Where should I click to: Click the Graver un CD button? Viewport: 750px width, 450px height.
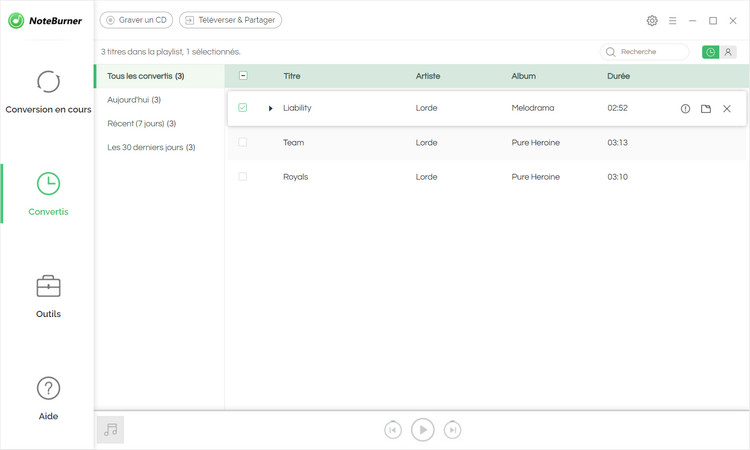(136, 20)
